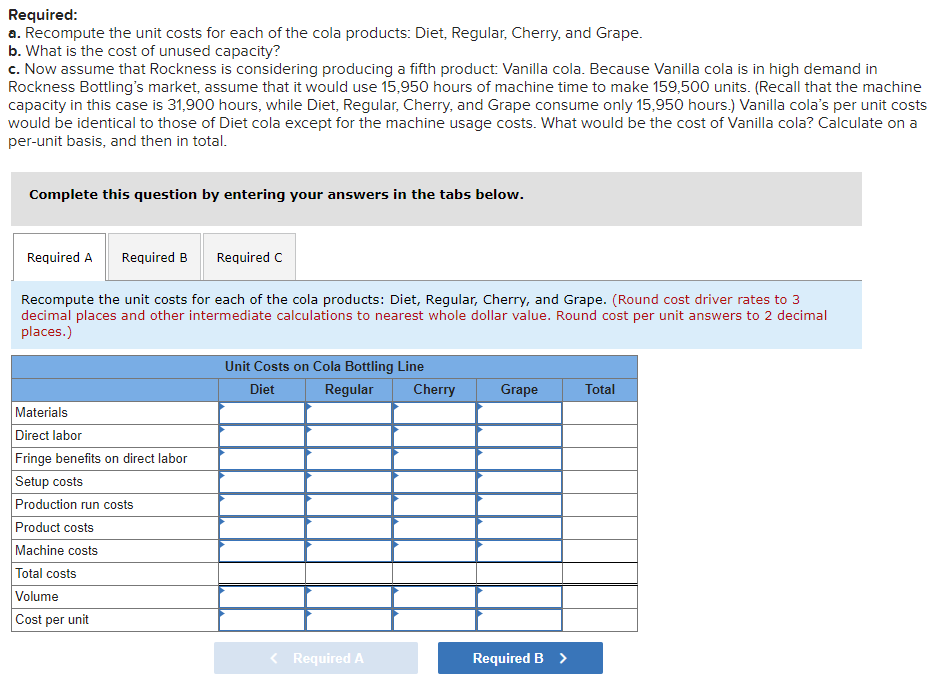The width and height of the screenshot is (934, 682).
Task: Select Setup costs cell under Diet
Action: point(262,482)
